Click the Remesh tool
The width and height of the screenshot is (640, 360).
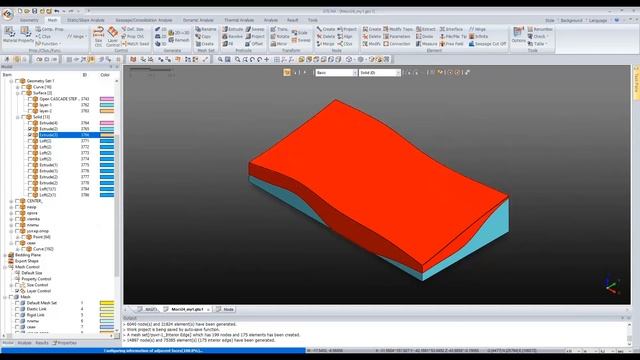pos(179,40)
